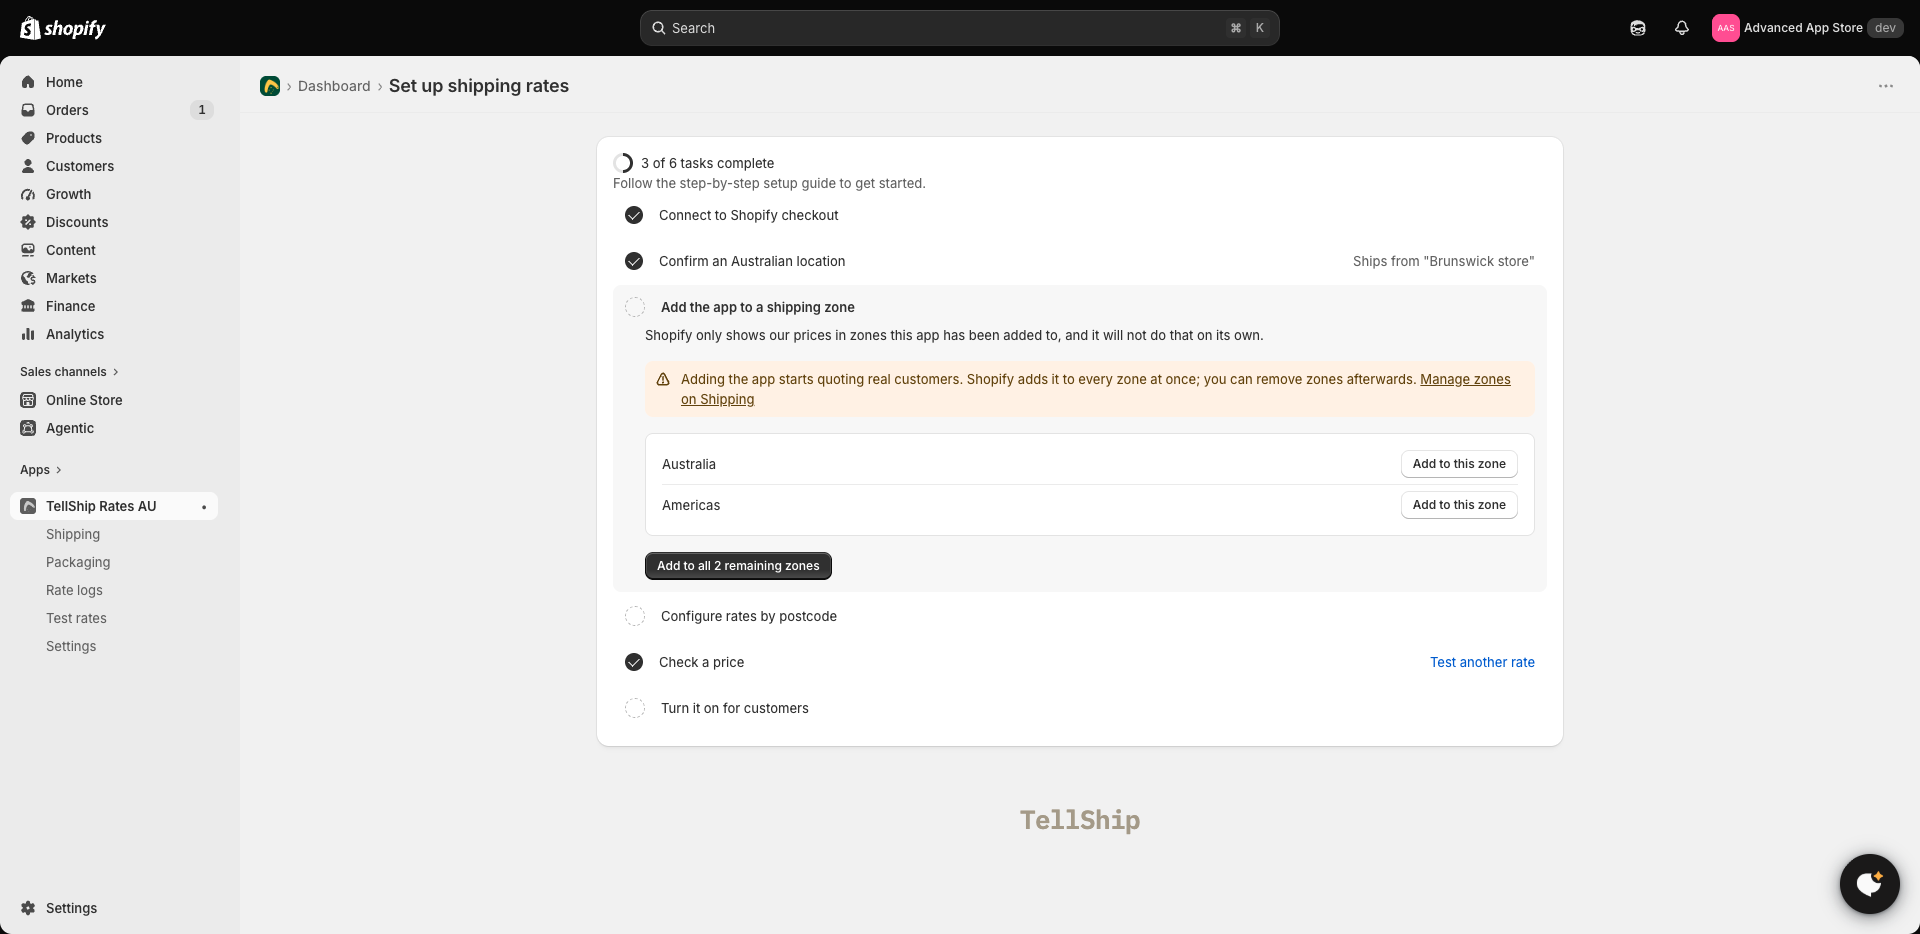Click the Markets globe icon
The height and width of the screenshot is (934, 1920).
point(28,278)
